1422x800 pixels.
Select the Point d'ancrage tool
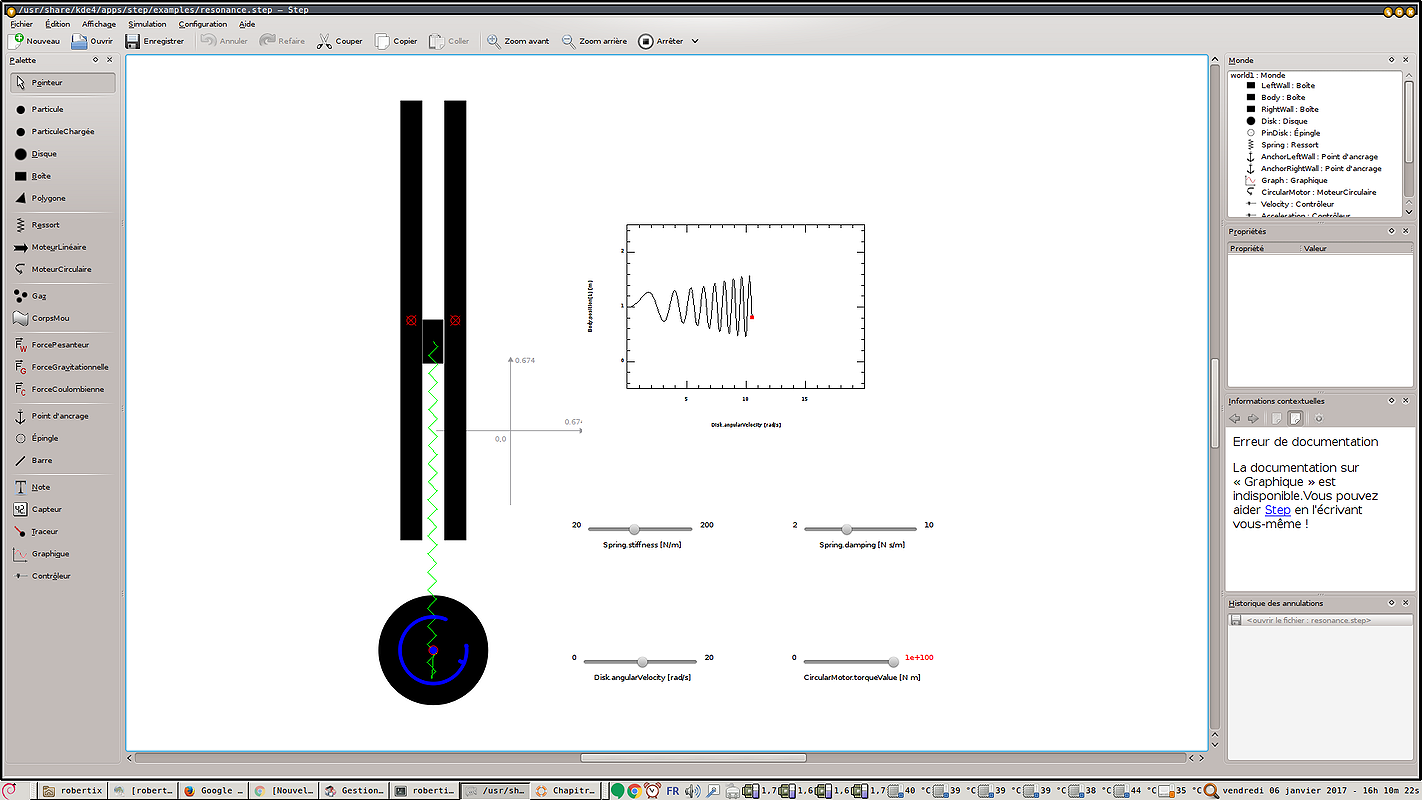pos(62,416)
